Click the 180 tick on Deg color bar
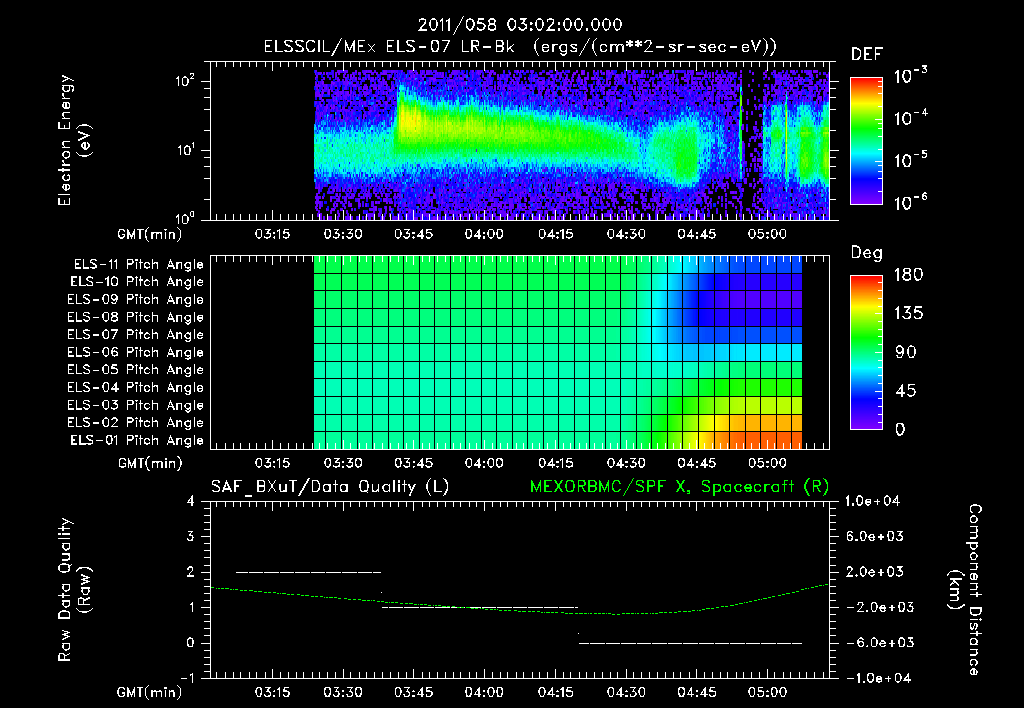 [x=908, y=275]
